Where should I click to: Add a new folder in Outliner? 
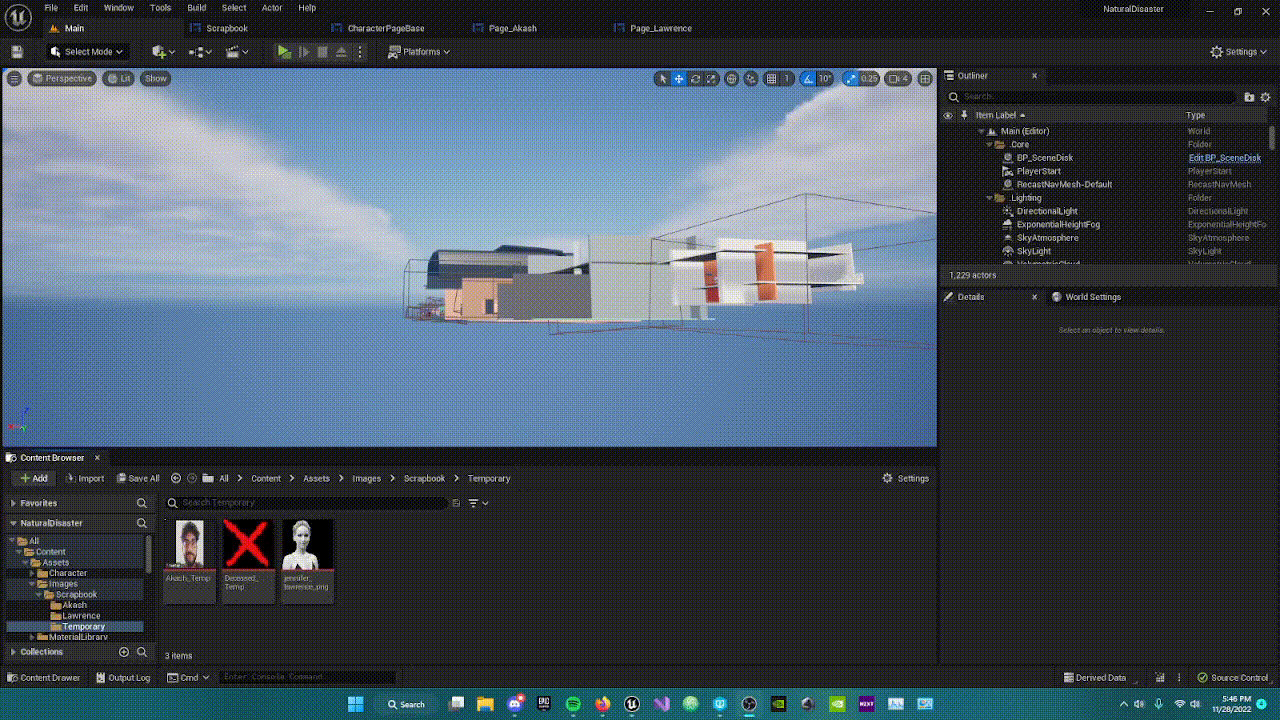[x=1249, y=97]
